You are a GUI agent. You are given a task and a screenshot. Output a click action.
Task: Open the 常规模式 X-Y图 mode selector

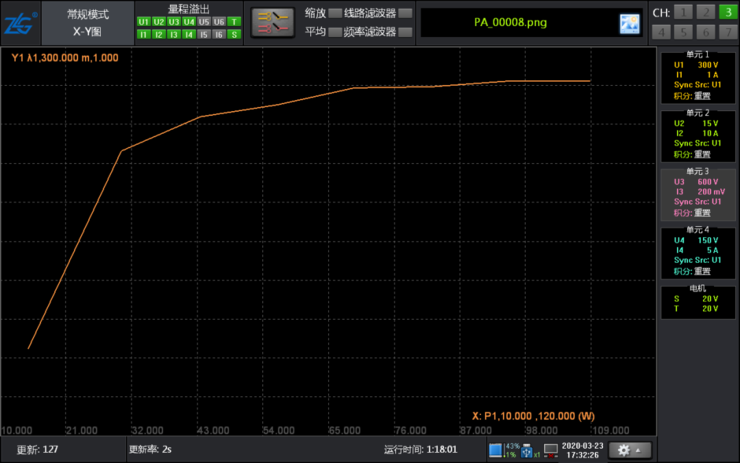click(88, 23)
